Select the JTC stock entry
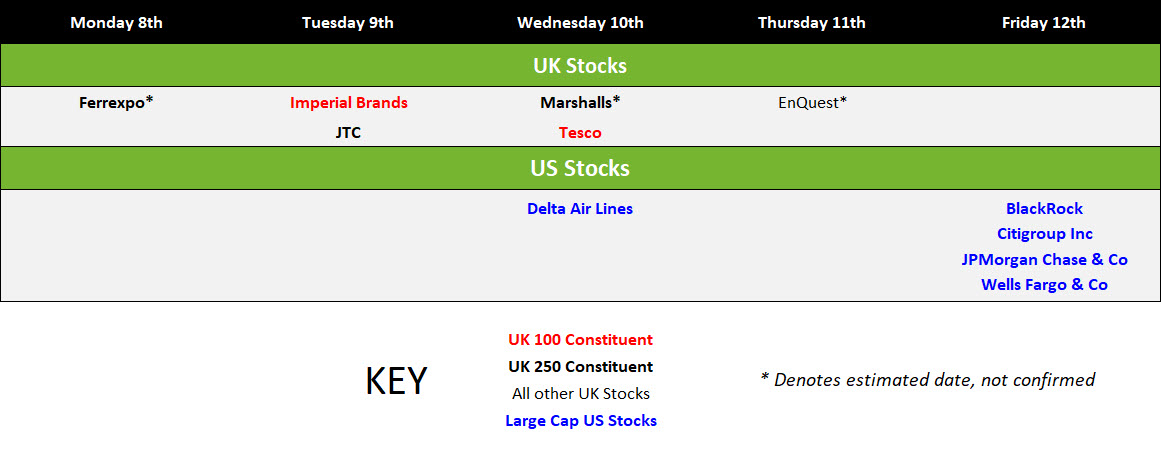This screenshot has width=1161, height=456. (x=348, y=133)
